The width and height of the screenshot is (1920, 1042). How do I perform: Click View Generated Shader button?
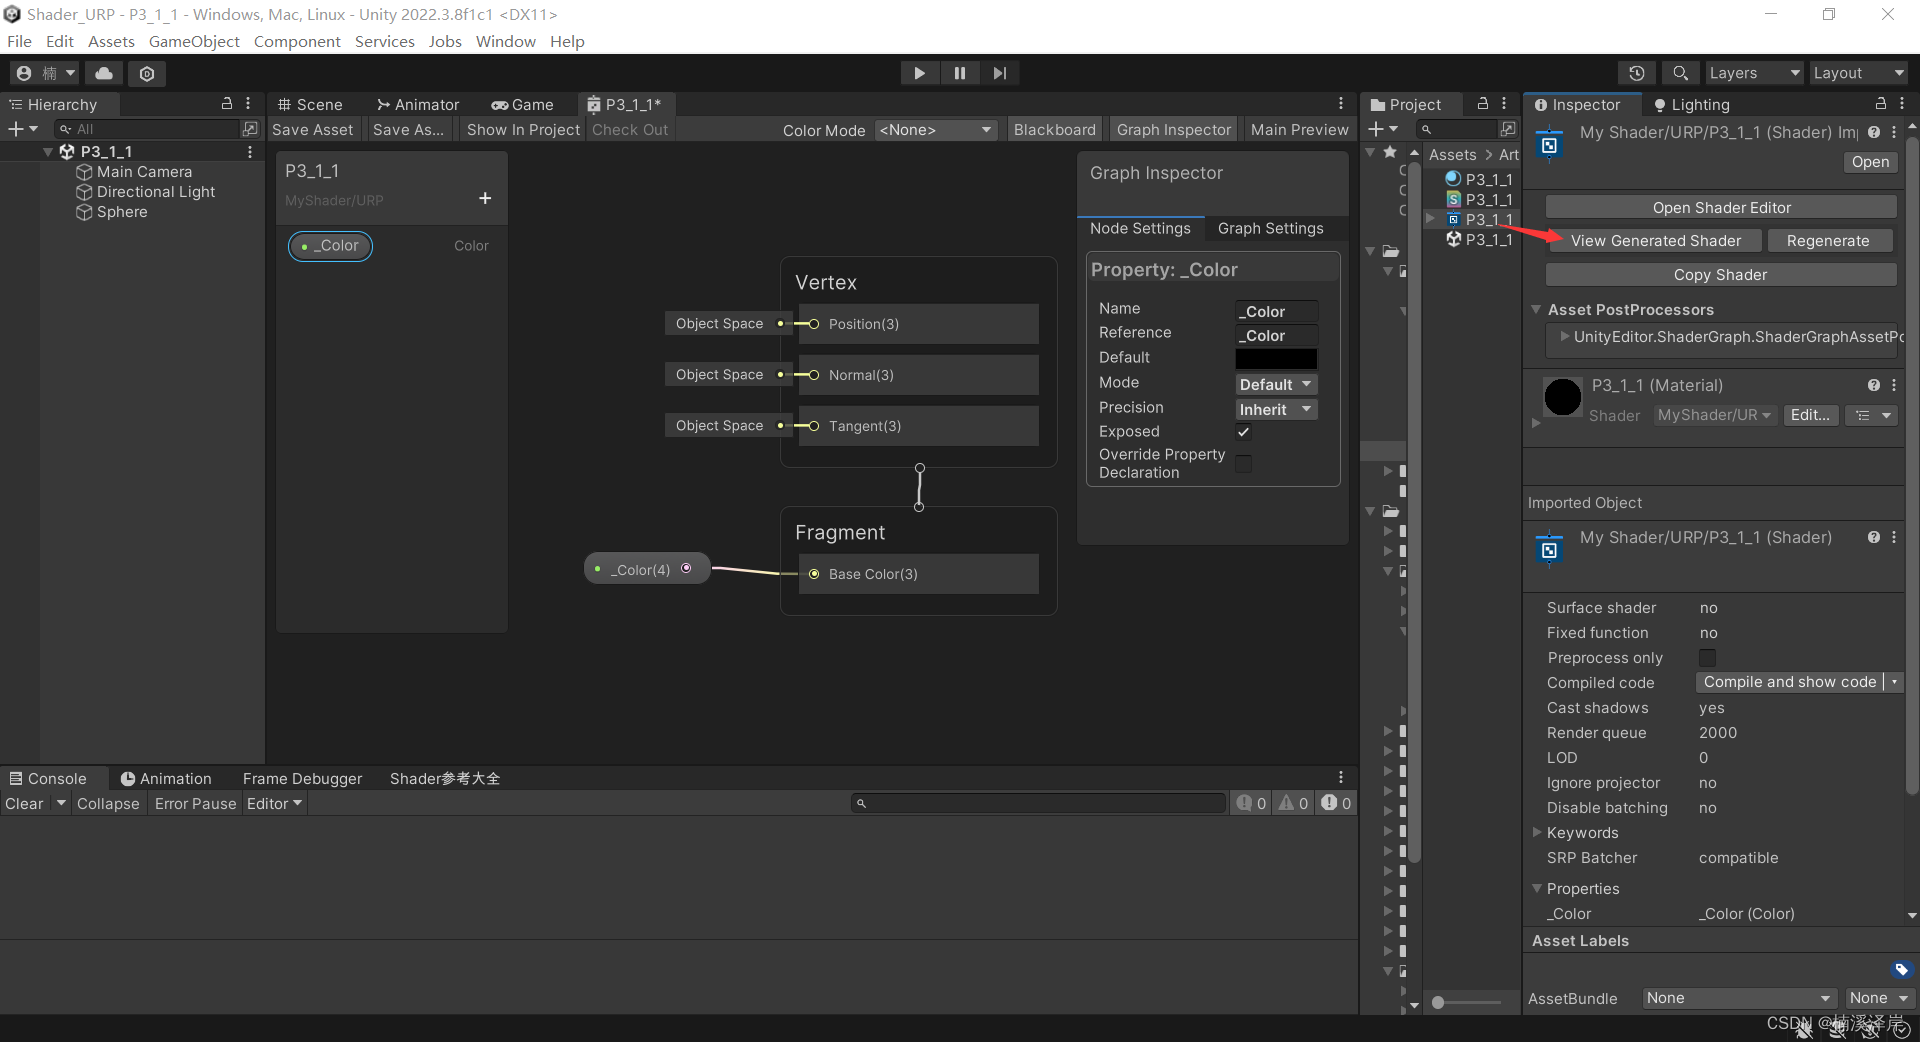coord(1655,240)
